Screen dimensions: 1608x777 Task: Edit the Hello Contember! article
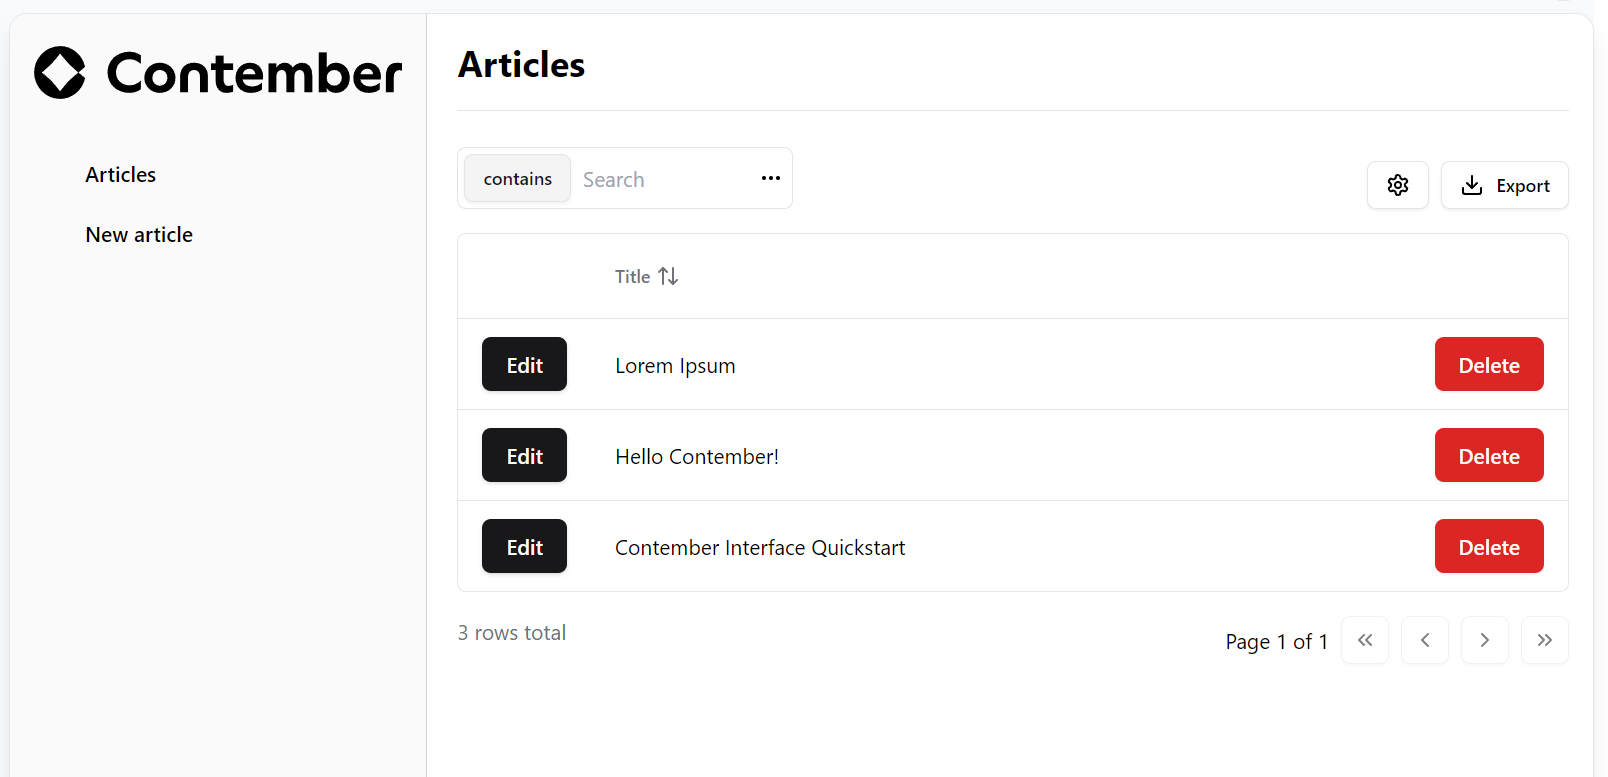(524, 456)
